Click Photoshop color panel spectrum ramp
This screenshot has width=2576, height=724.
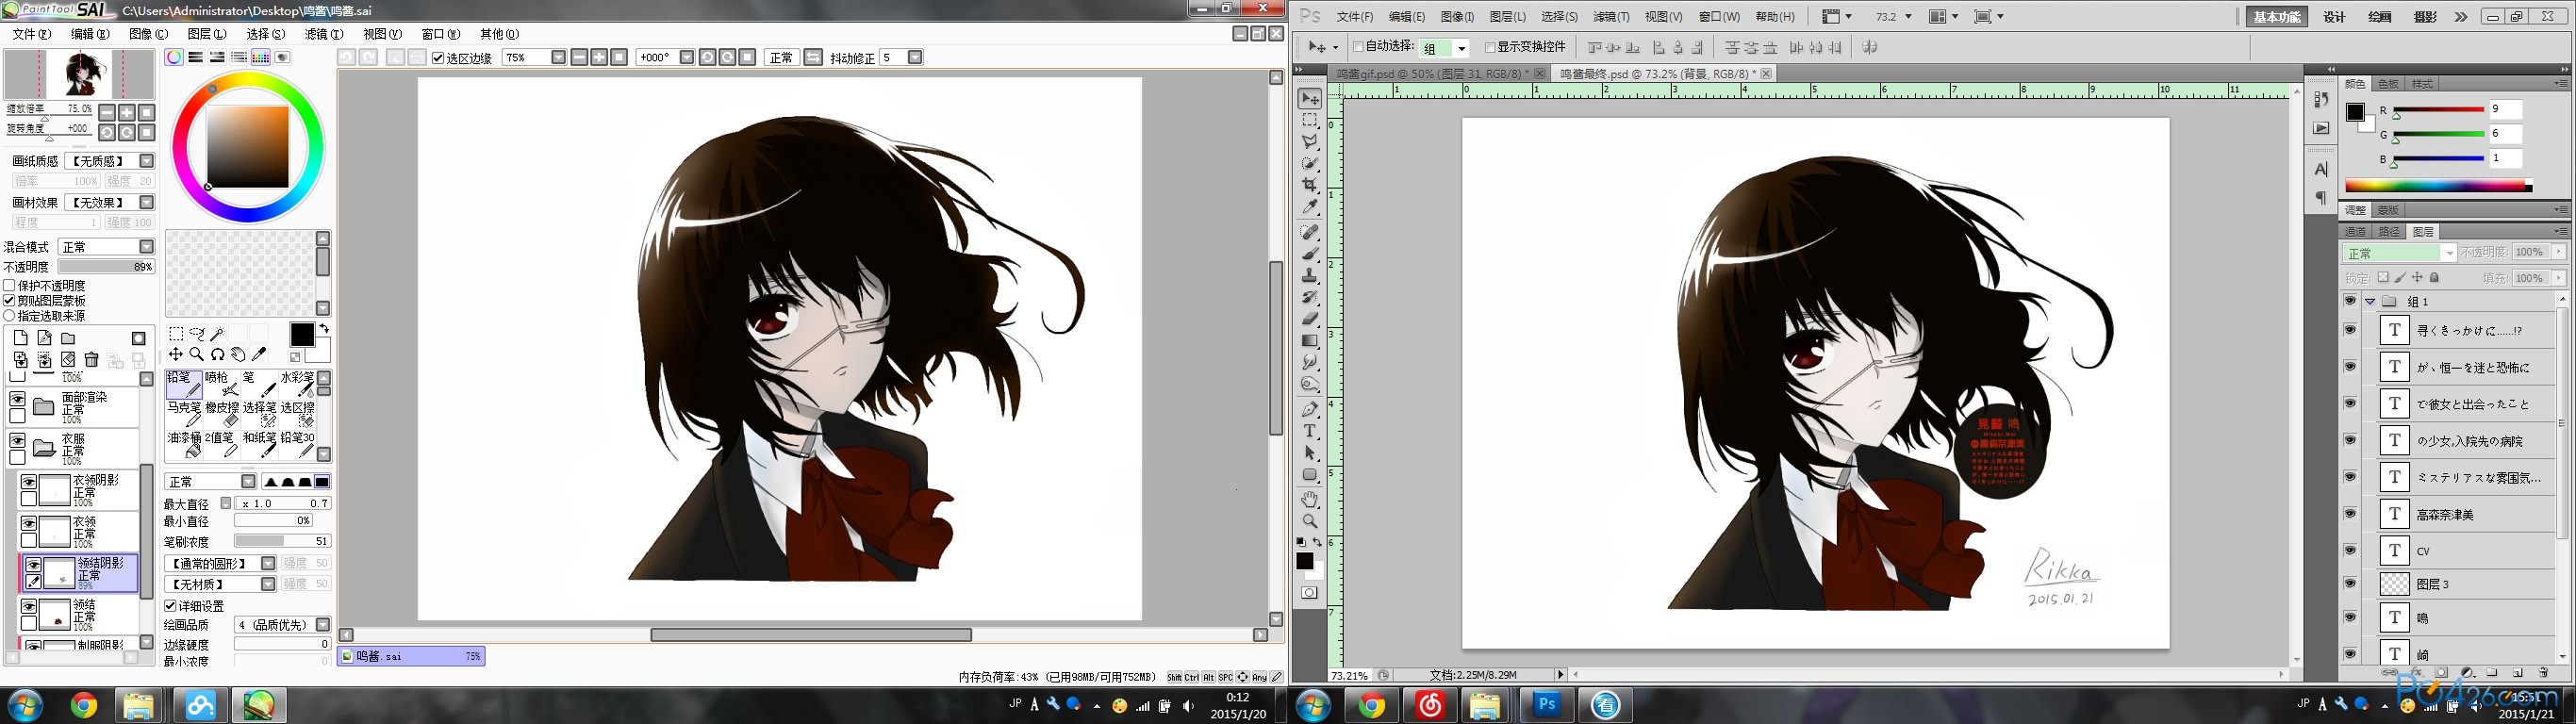[2438, 186]
